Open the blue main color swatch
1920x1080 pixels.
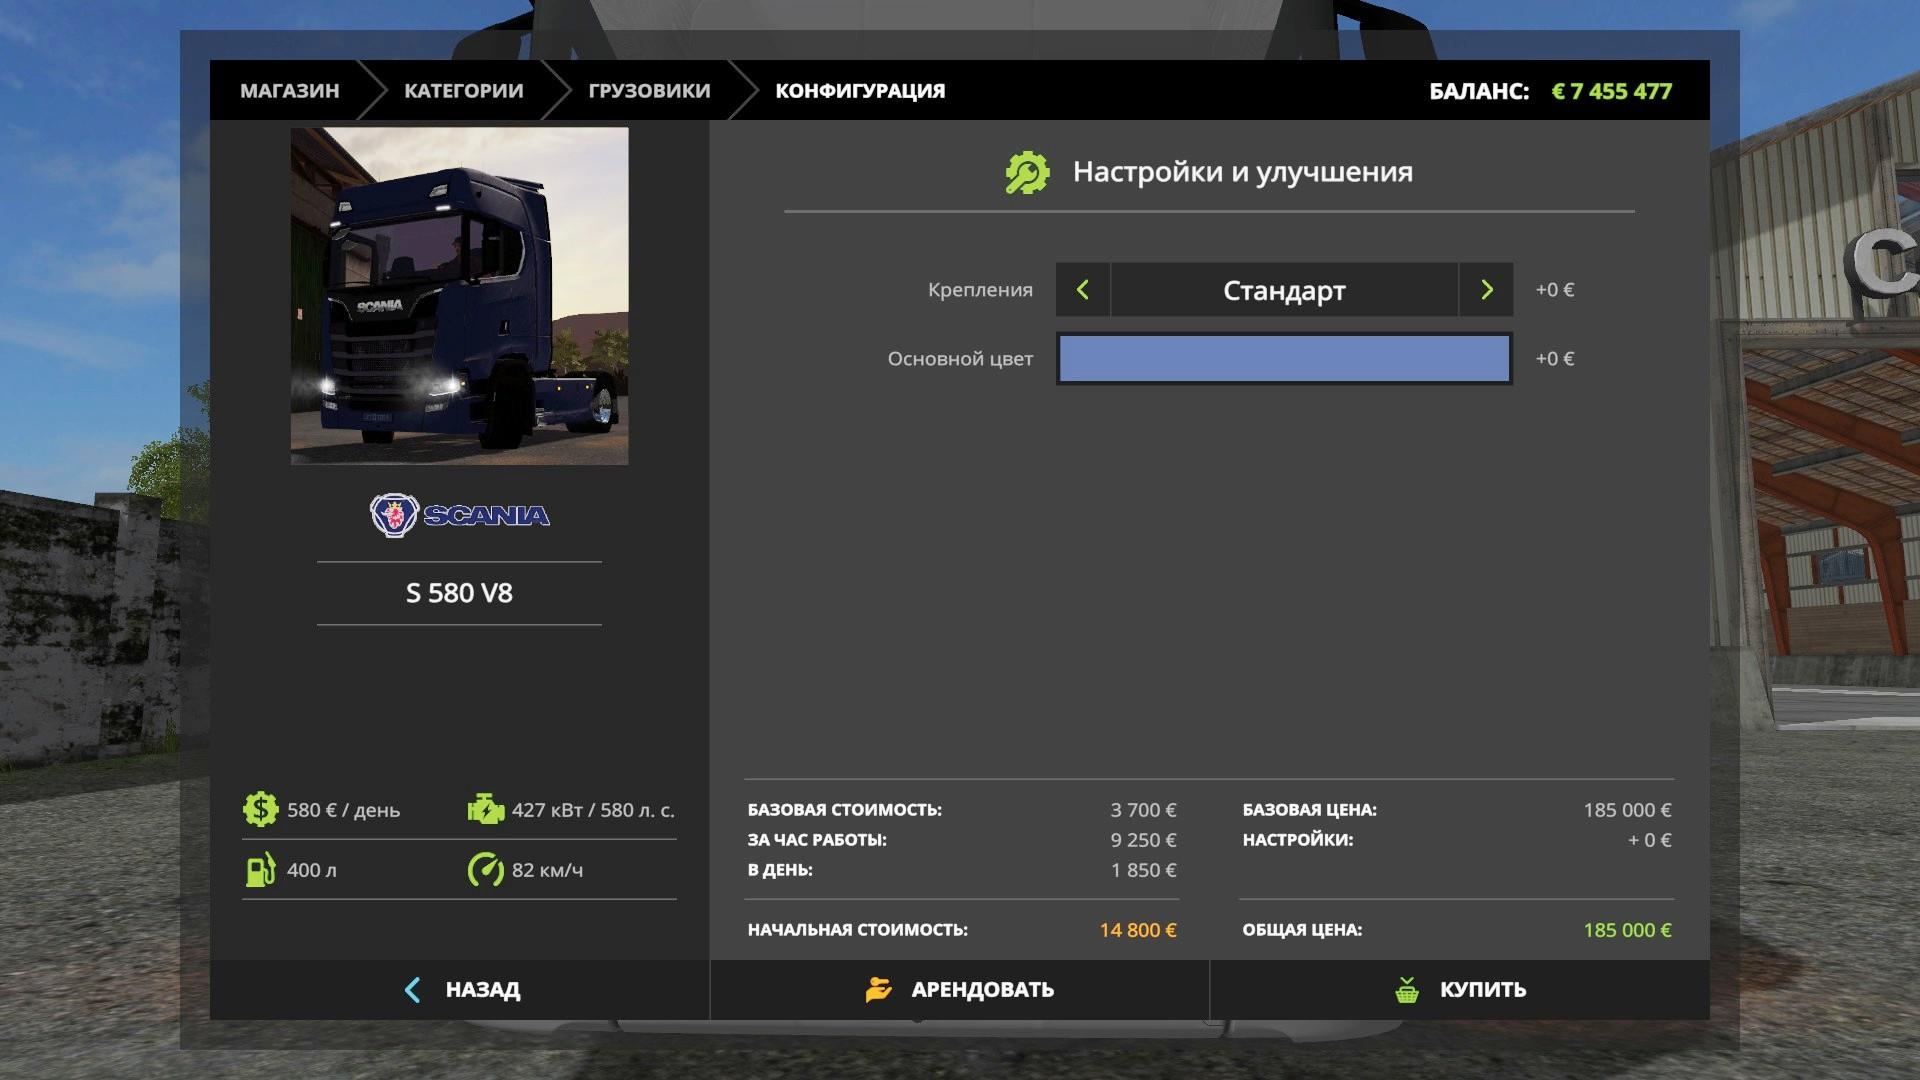click(1284, 359)
